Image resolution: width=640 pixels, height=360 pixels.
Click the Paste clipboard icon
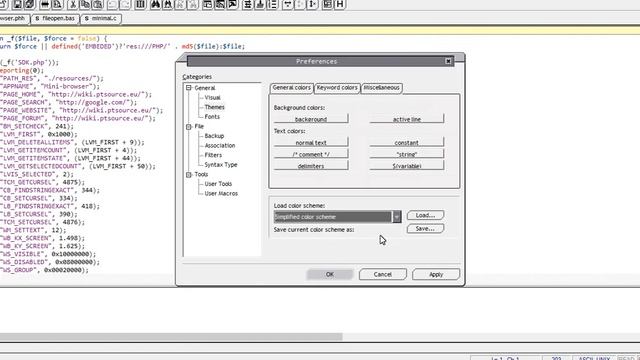[x=98, y=4]
